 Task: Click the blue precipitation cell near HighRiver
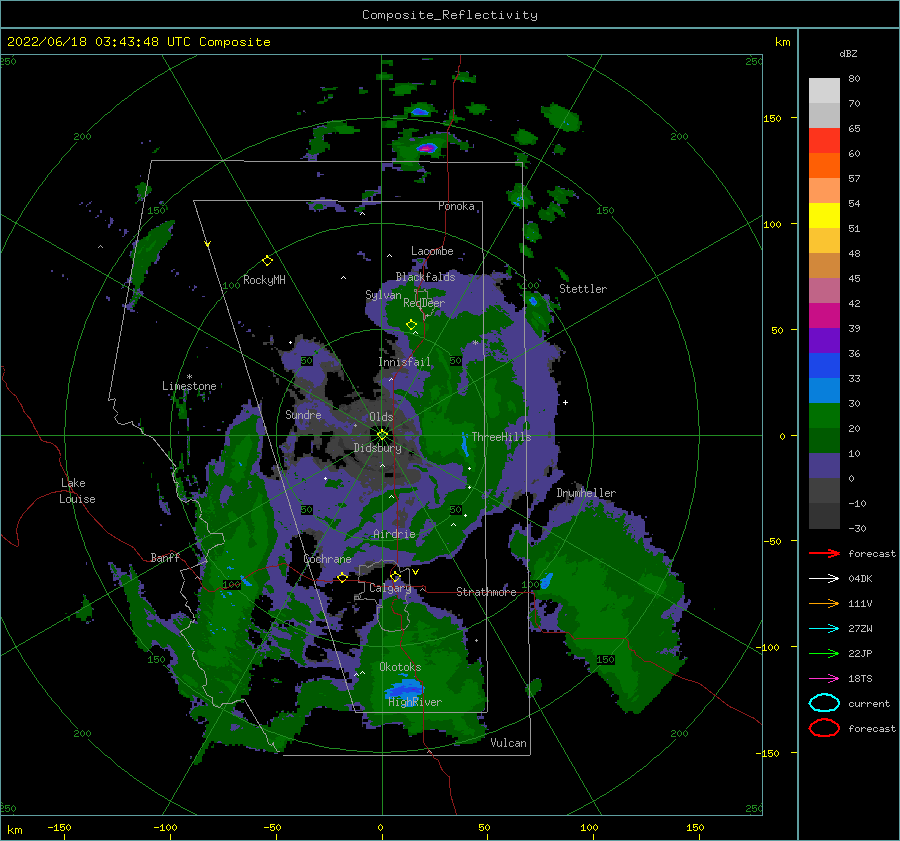point(404,687)
